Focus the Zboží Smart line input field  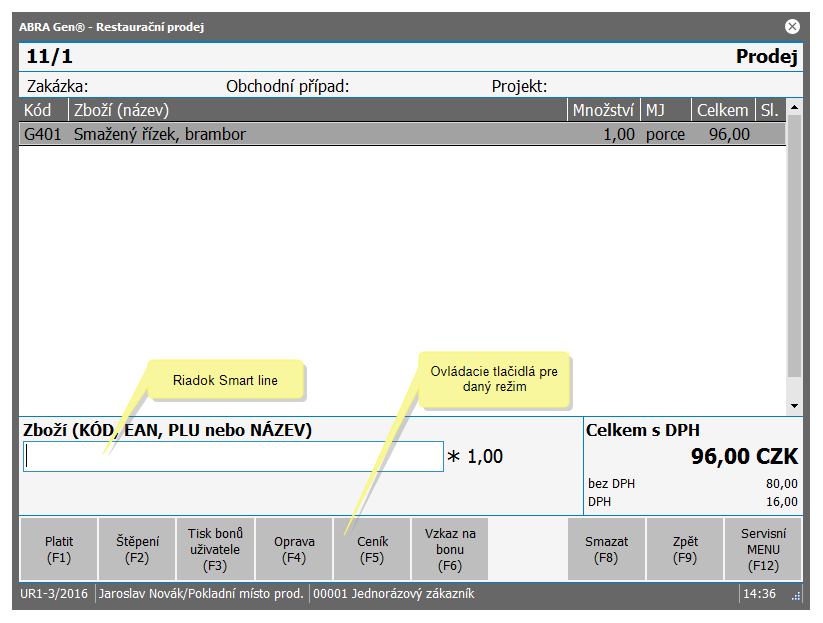pyautogui.click(x=233, y=457)
